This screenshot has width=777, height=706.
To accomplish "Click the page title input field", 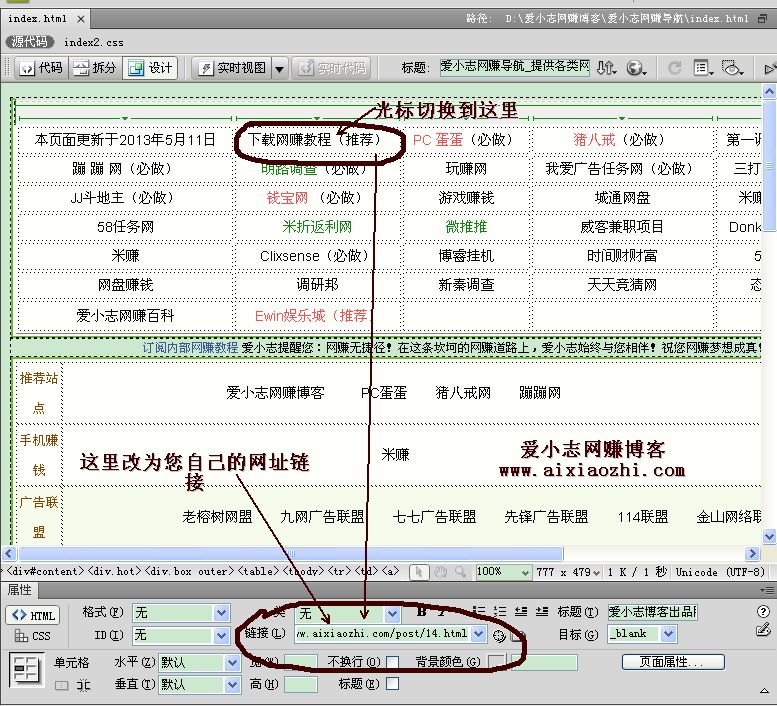I will pos(515,66).
